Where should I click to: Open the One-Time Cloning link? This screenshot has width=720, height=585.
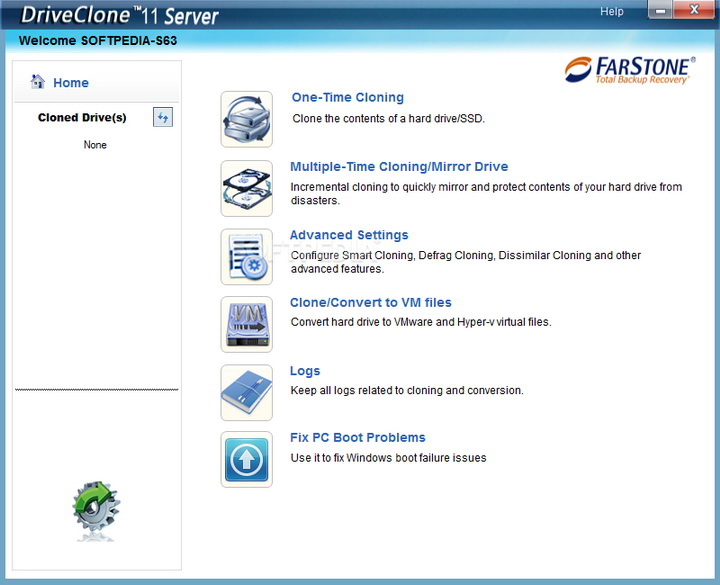click(x=348, y=97)
